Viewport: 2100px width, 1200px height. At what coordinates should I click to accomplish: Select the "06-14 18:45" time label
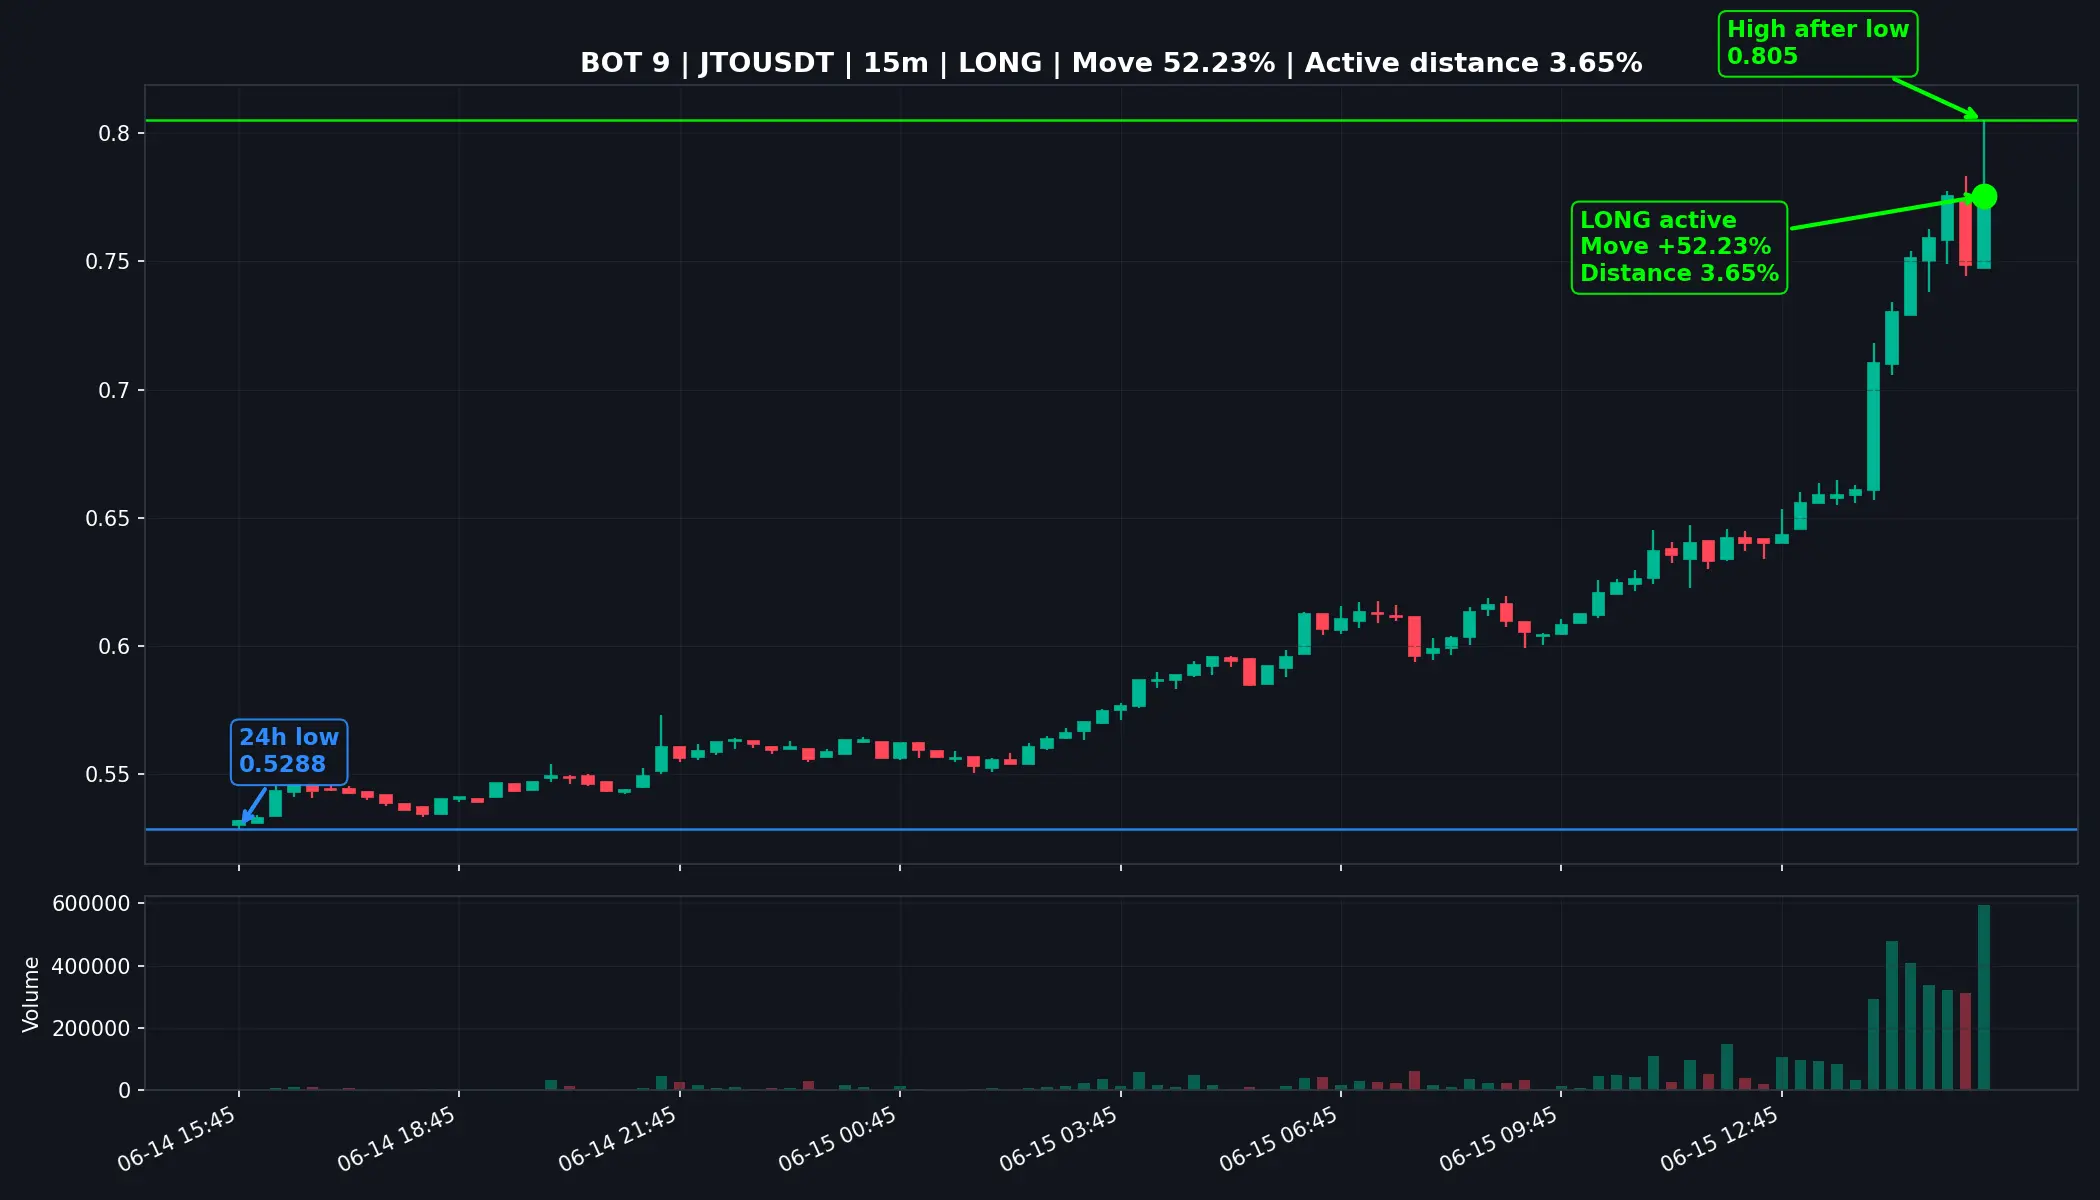[x=397, y=1138]
